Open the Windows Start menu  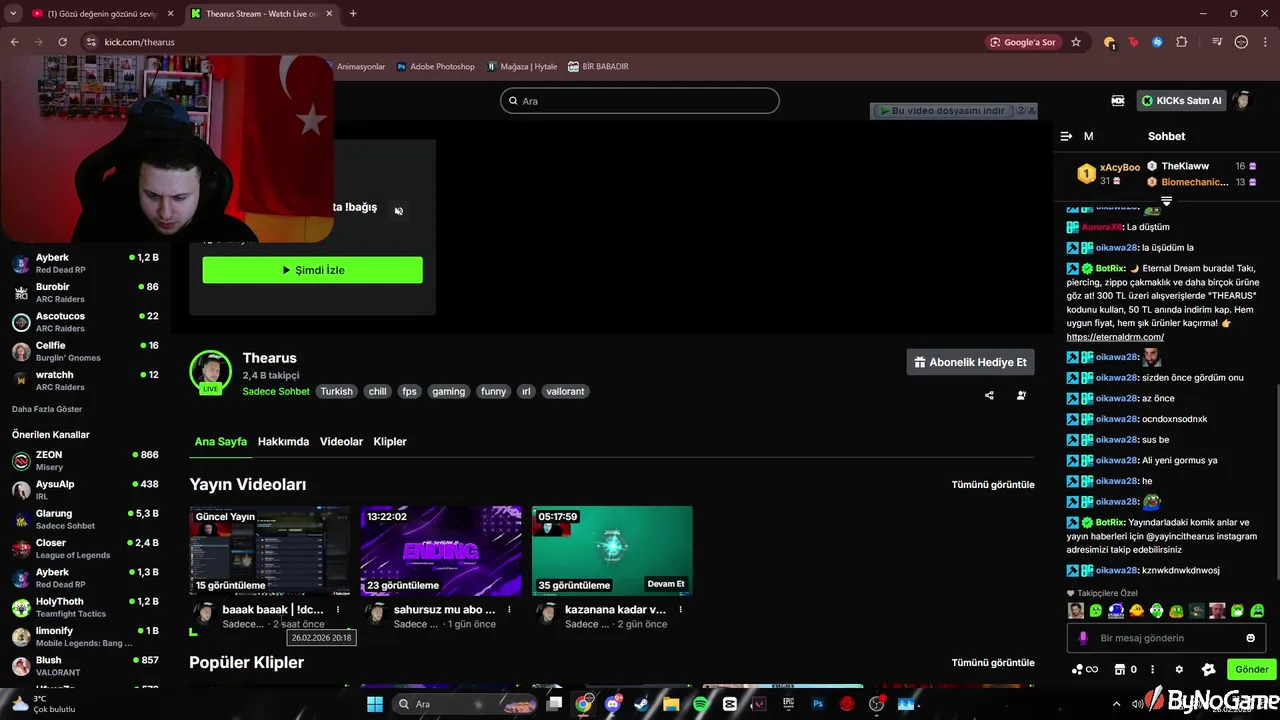point(375,704)
